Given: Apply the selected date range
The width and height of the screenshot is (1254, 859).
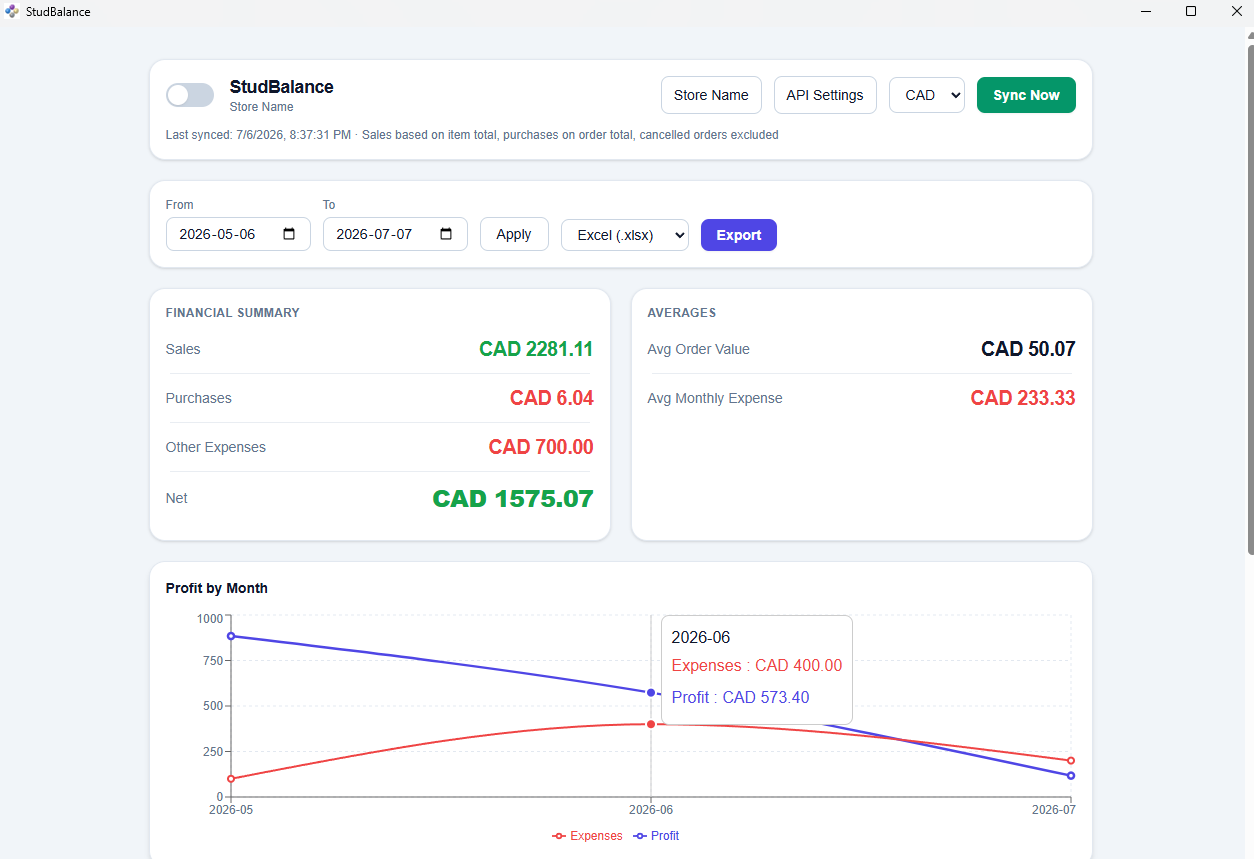Looking at the screenshot, I should (x=514, y=234).
